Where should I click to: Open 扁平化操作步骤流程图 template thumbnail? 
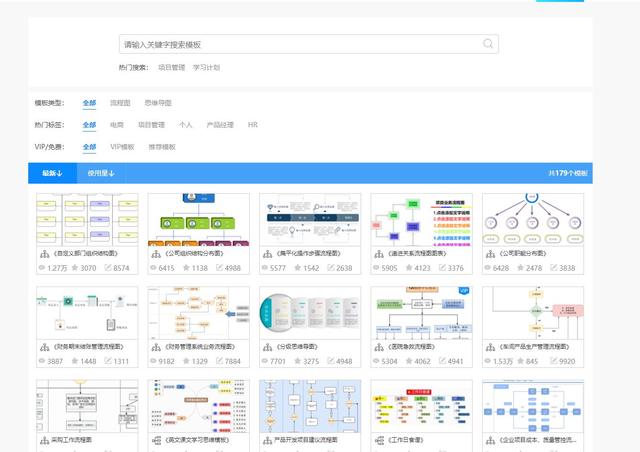310,220
